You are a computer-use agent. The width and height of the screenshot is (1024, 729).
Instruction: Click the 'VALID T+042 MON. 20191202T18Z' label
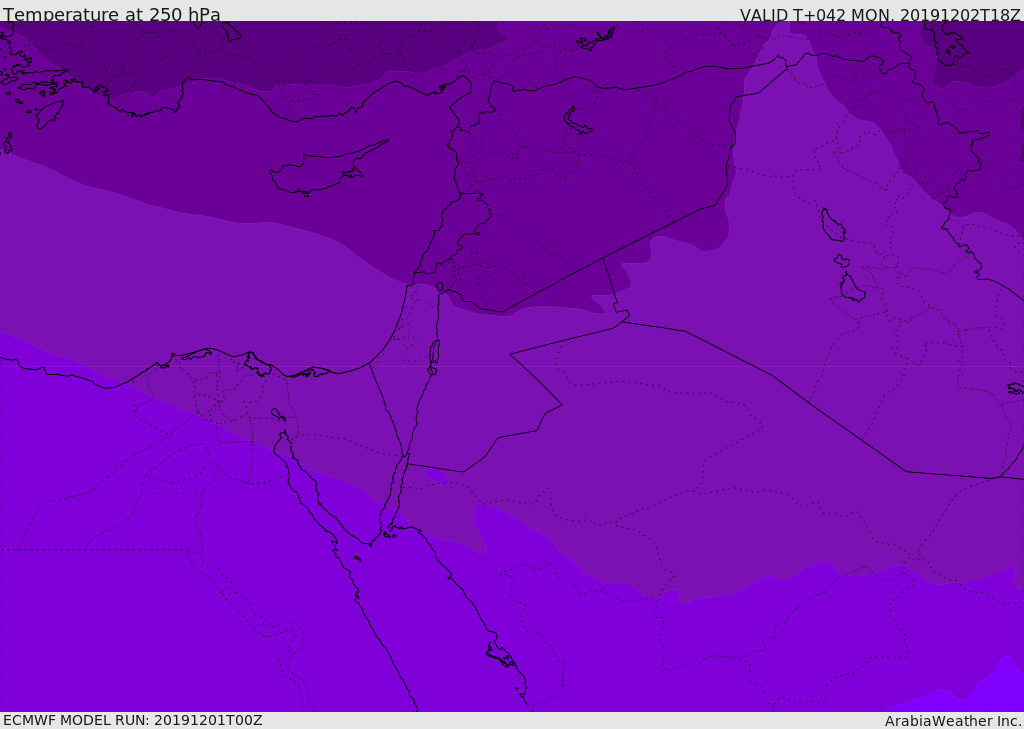(x=880, y=14)
